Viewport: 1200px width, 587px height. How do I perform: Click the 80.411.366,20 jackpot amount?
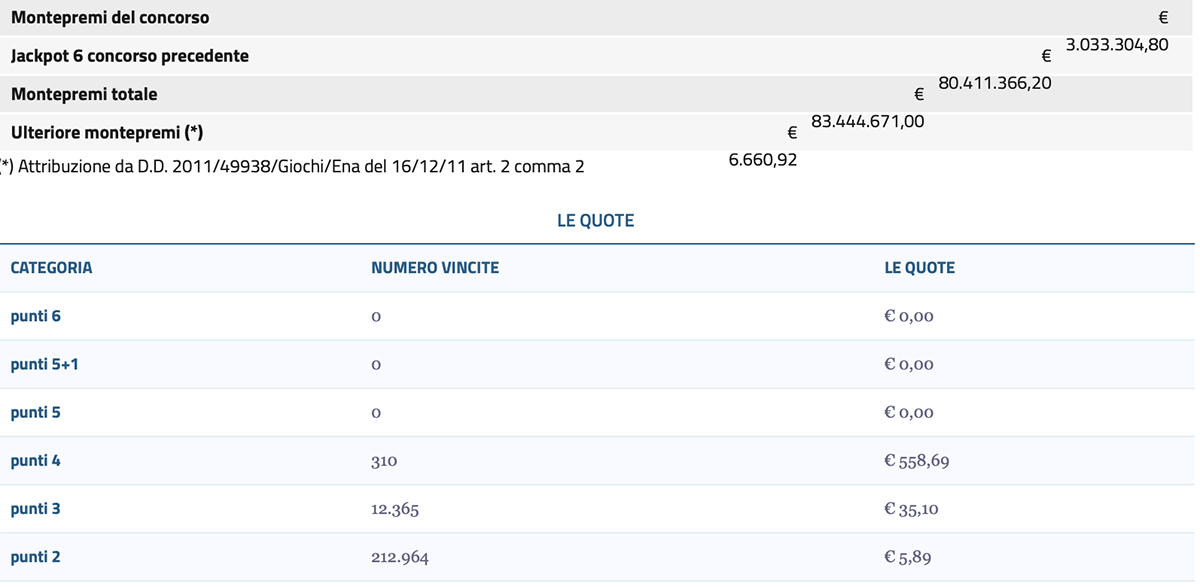tap(995, 83)
